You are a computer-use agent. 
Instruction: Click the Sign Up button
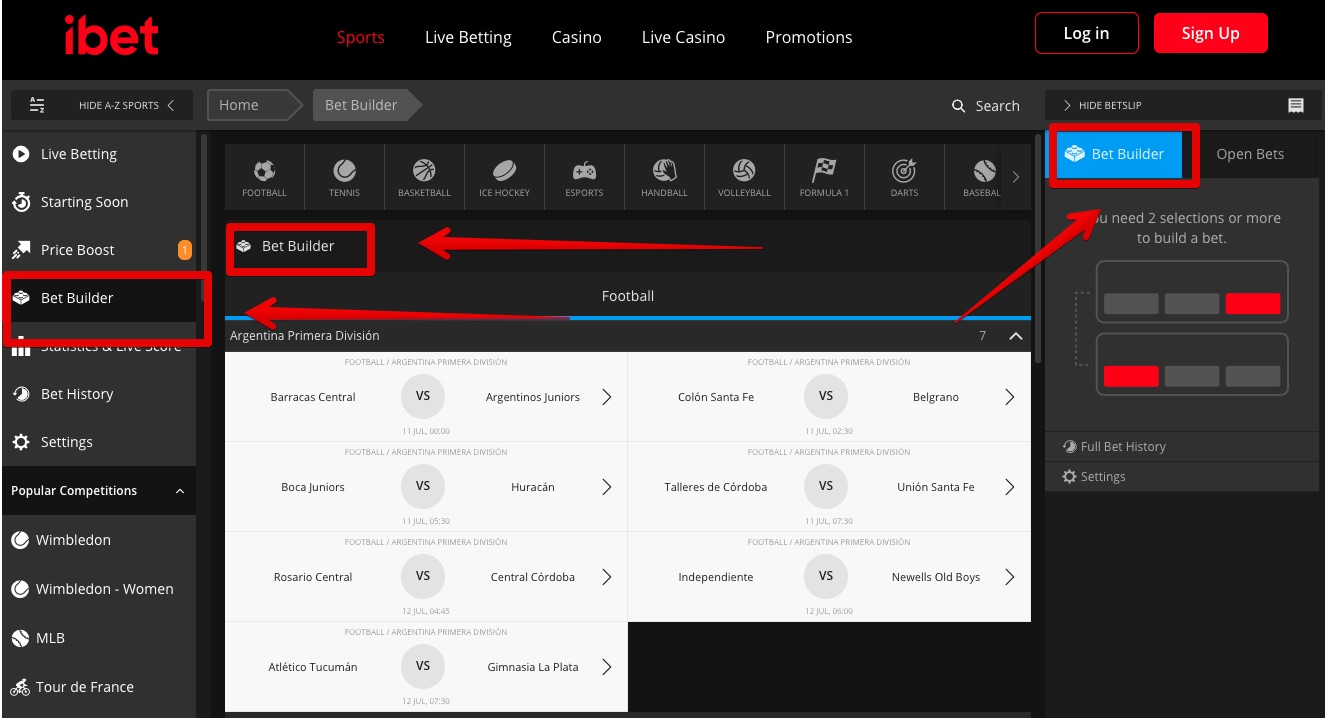[1210, 33]
